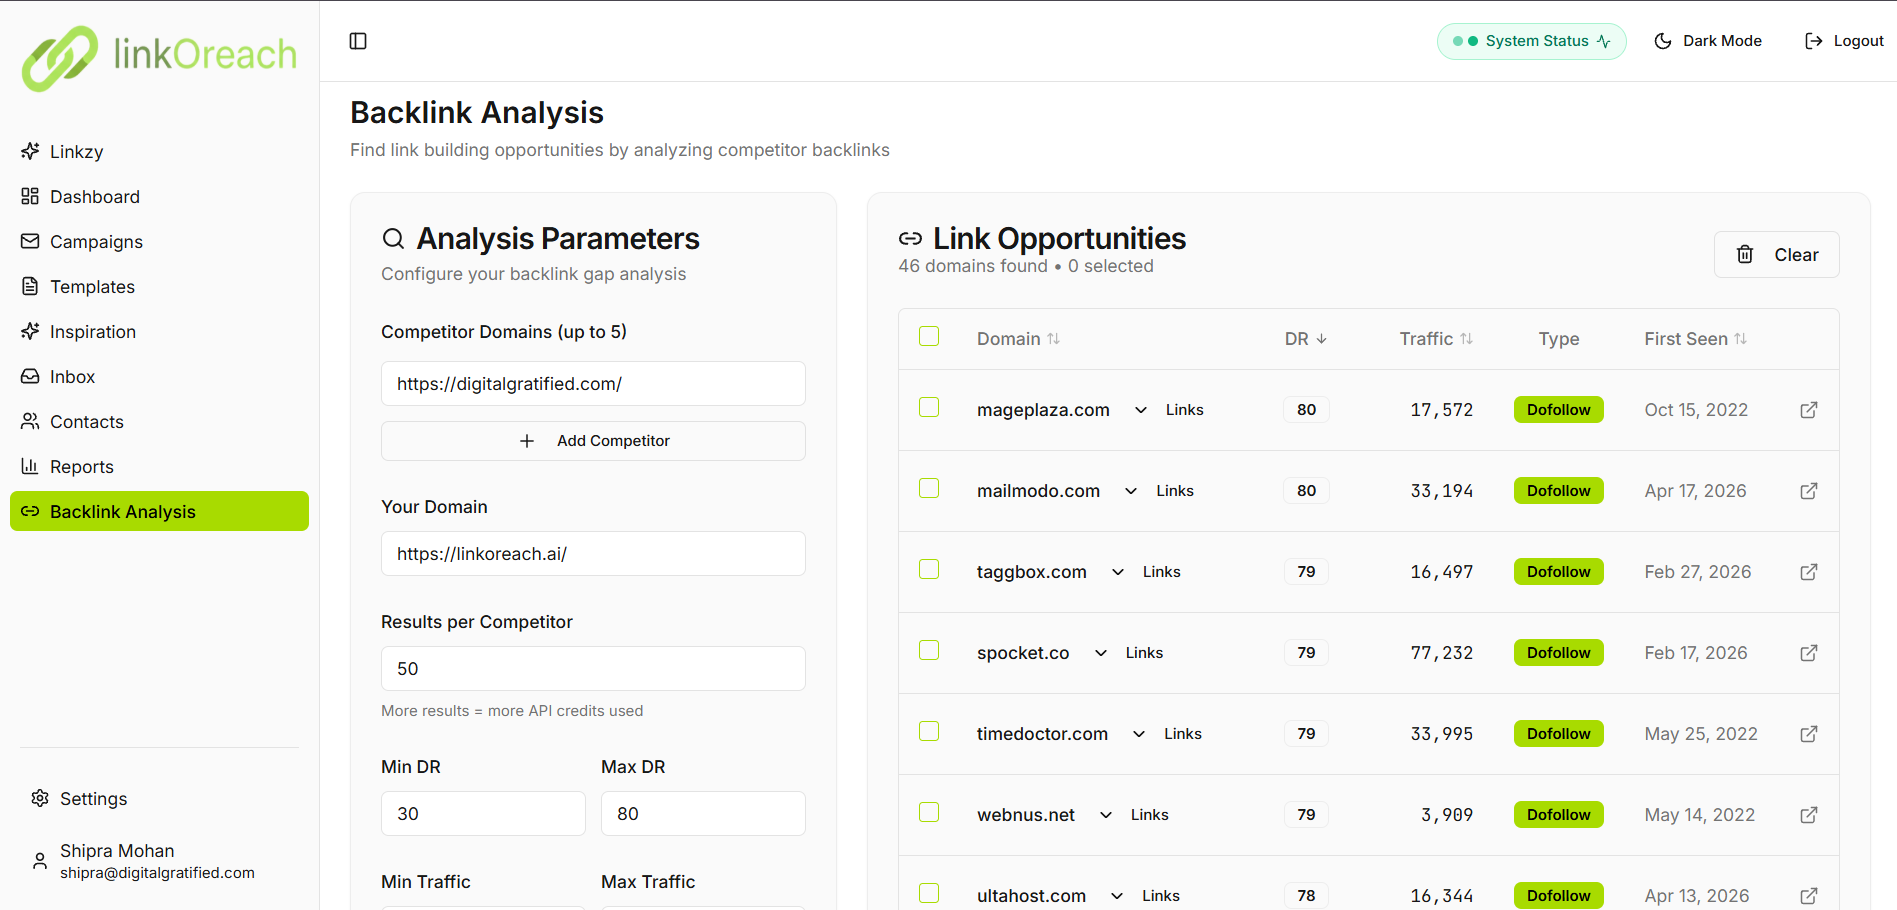Expand Links for taggbox.com

tap(1146, 572)
